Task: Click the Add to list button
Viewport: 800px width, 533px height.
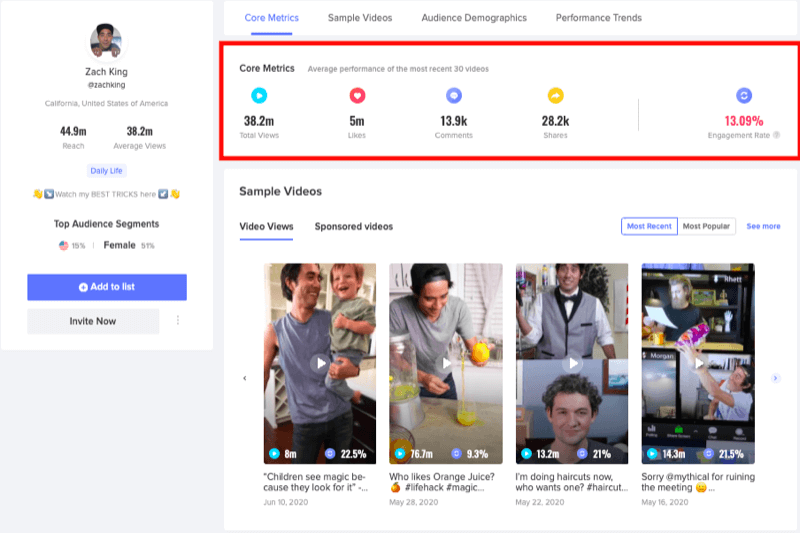Action: pyautogui.click(x=107, y=287)
